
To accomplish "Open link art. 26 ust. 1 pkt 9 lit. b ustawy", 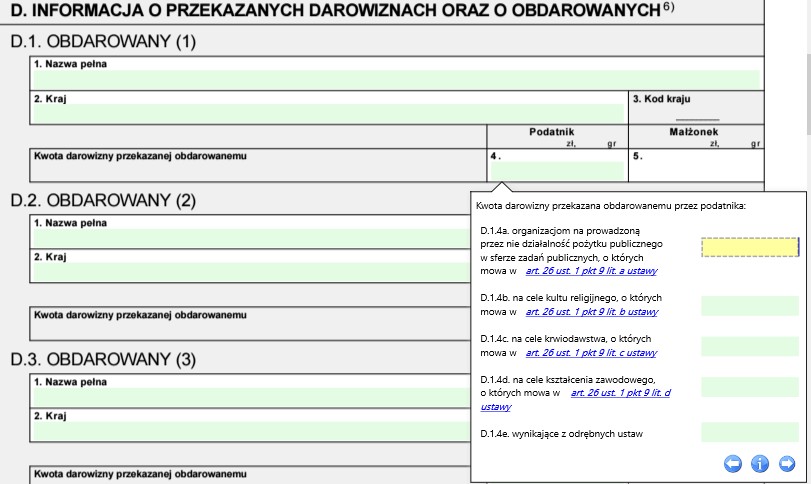I will [x=591, y=311].
